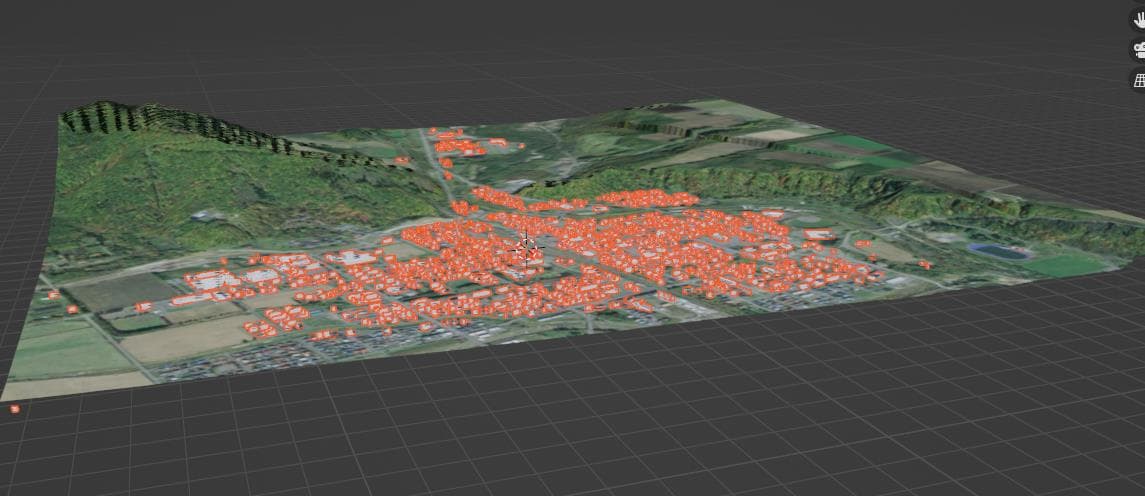Select the blue pond on the terrain
Image resolution: width=1145 pixels, height=496 pixels.
[x=1000, y=252]
